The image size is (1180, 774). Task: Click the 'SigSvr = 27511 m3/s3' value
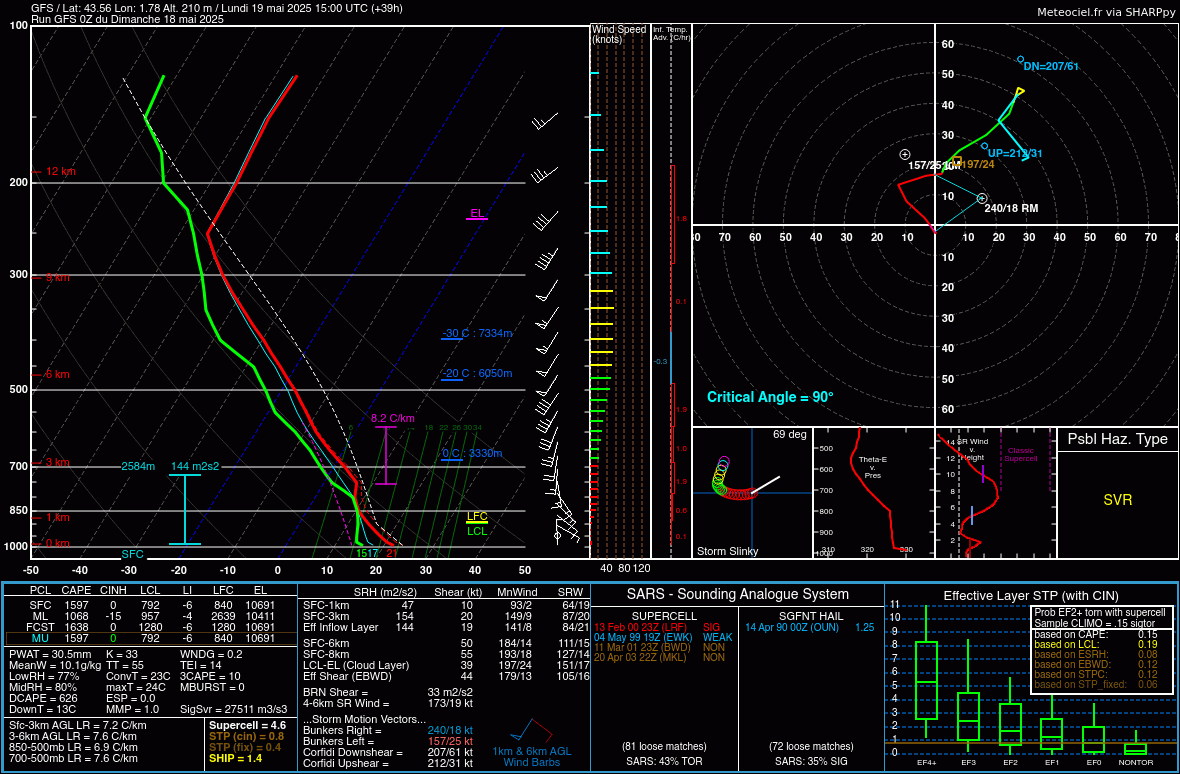tap(233, 709)
